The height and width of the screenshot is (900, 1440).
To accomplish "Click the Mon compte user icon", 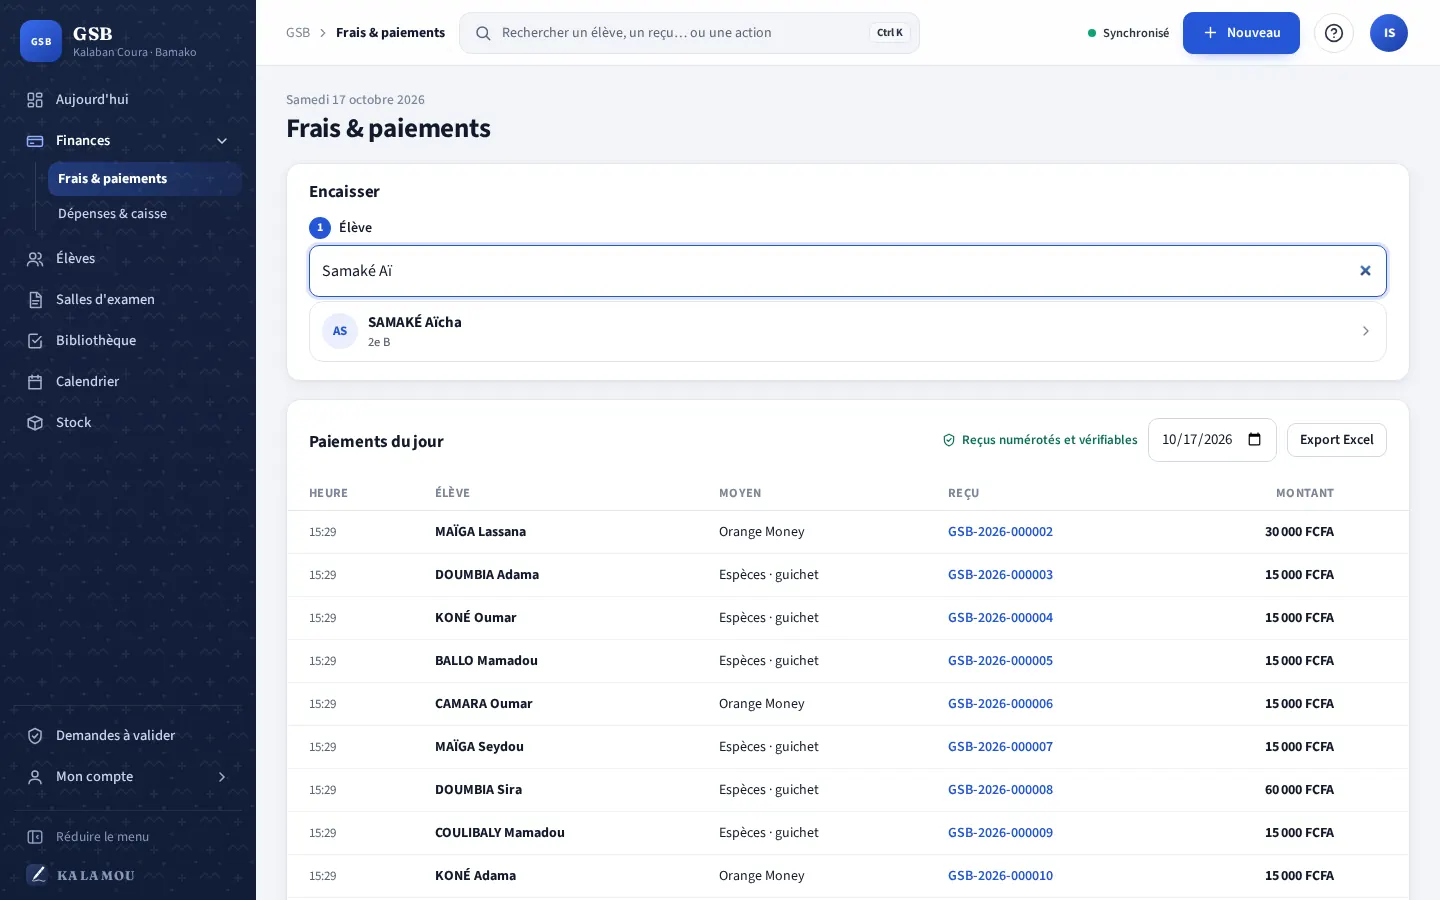I will [x=35, y=776].
